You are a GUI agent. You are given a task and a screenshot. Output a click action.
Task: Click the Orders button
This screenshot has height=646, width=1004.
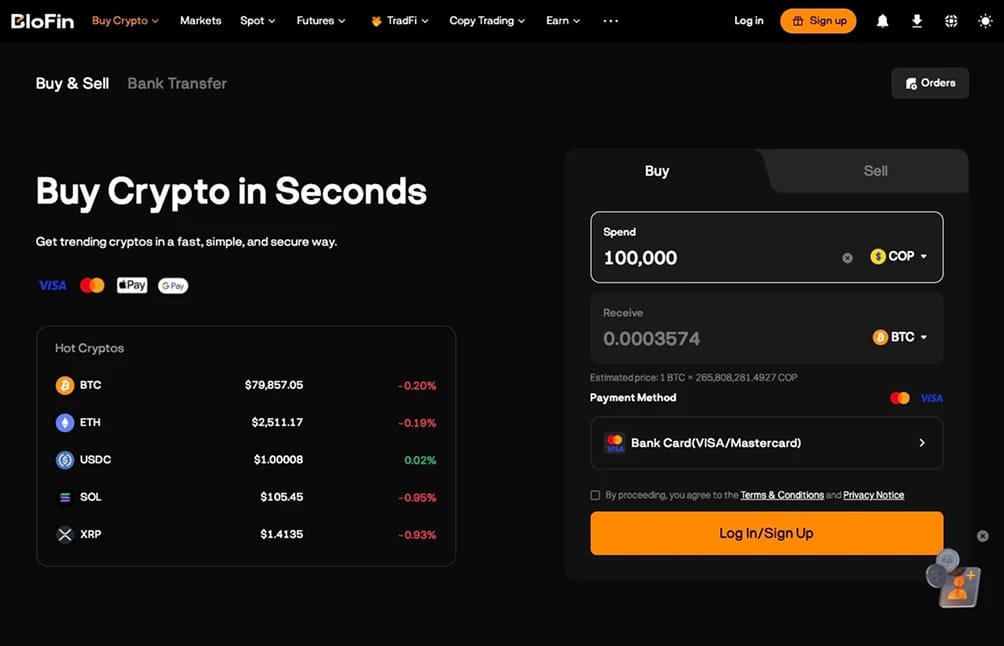point(930,83)
